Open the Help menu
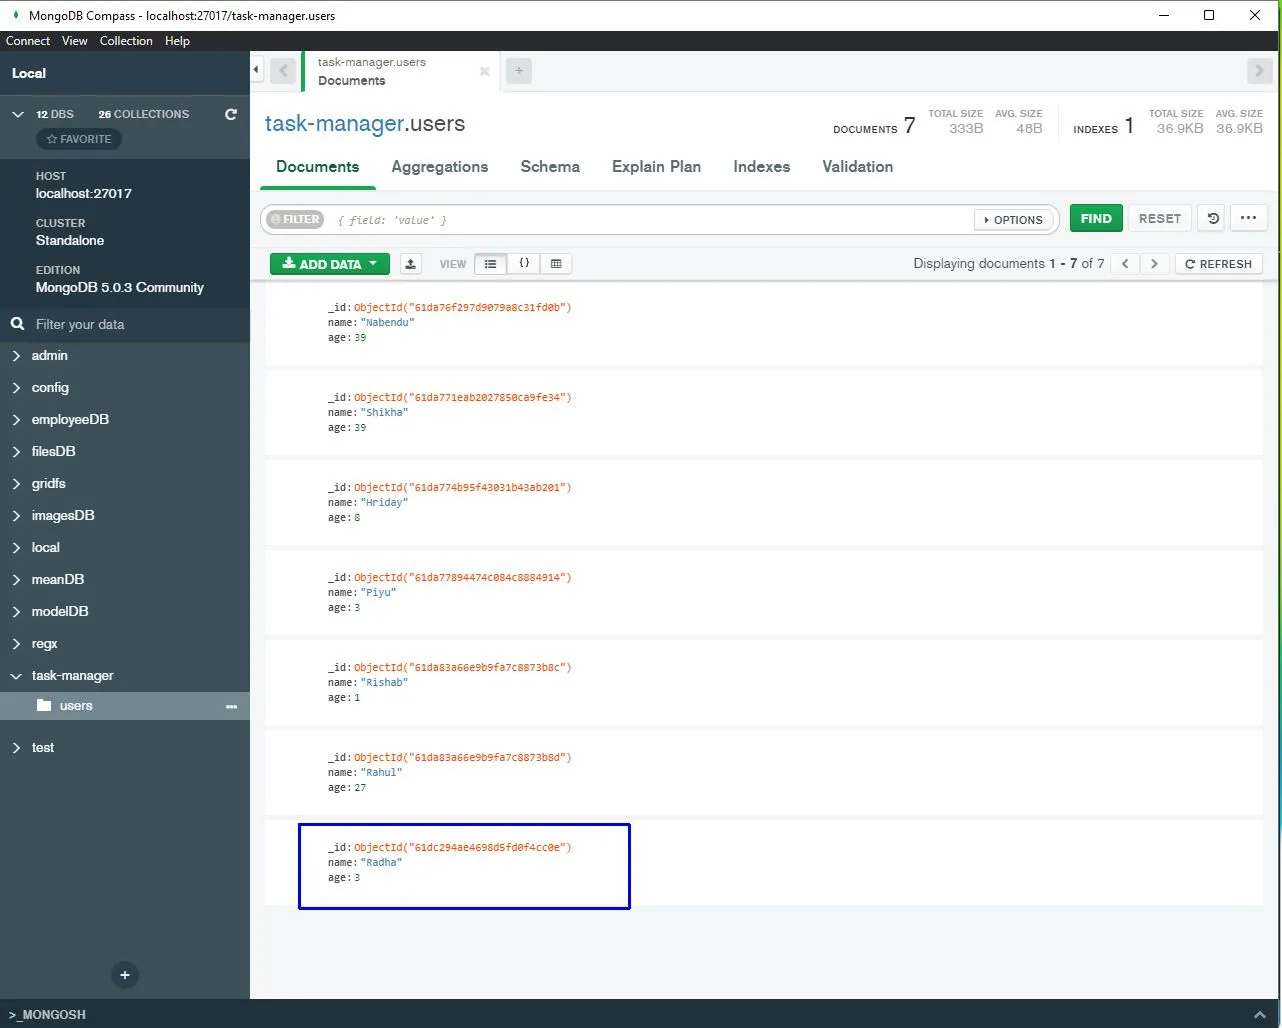Image resolution: width=1282 pixels, height=1028 pixels. pyautogui.click(x=177, y=41)
